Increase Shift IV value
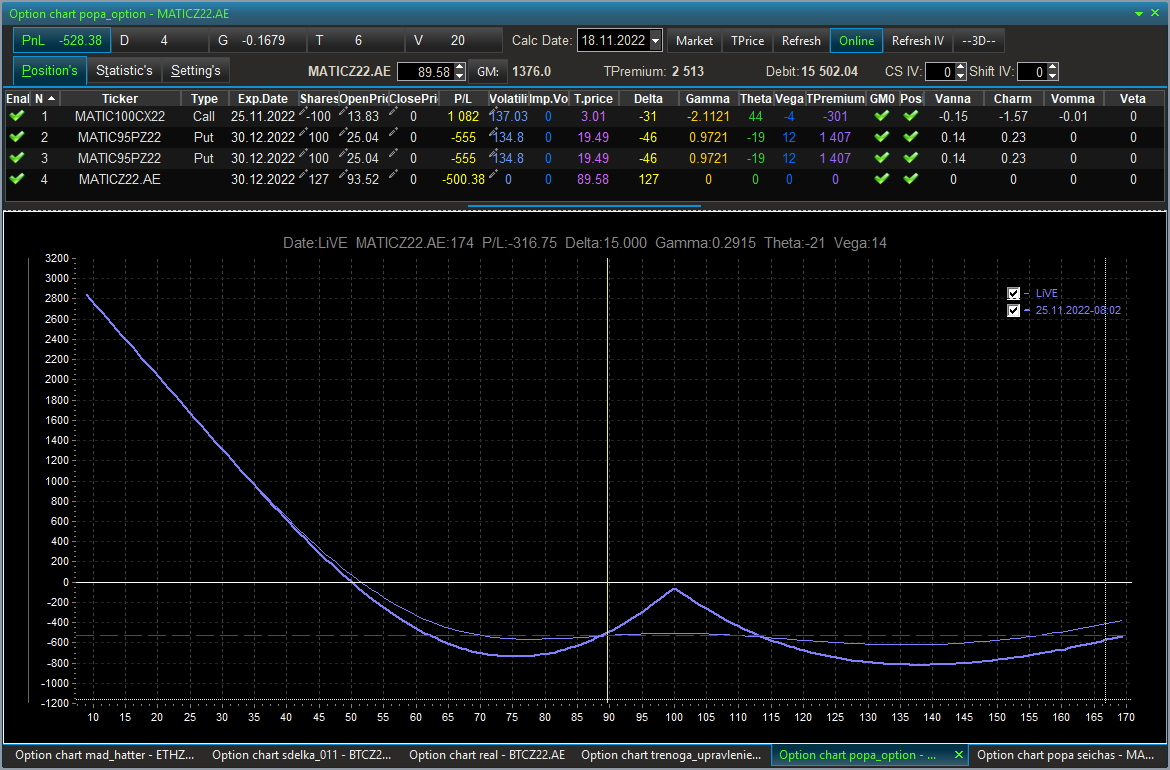Image resolution: width=1170 pixels, height=770 pixels. click(x=1053, y=67)
